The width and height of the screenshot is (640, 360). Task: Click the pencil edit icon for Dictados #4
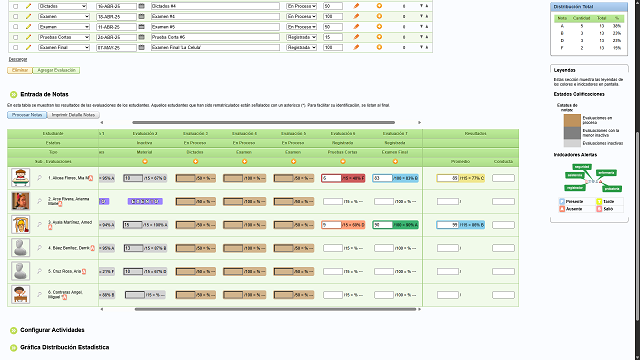click(28, 6)
